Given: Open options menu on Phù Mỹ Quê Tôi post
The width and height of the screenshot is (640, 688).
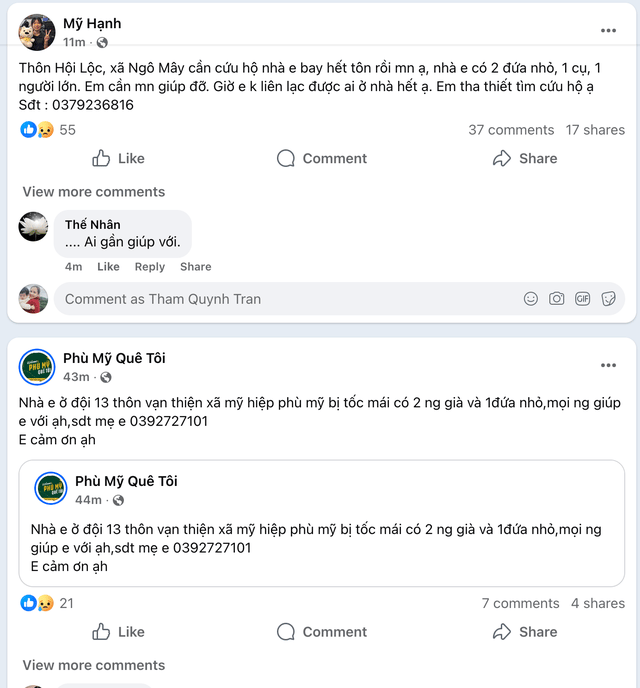Looking at the screenshot, I should (x=608, y=366).
